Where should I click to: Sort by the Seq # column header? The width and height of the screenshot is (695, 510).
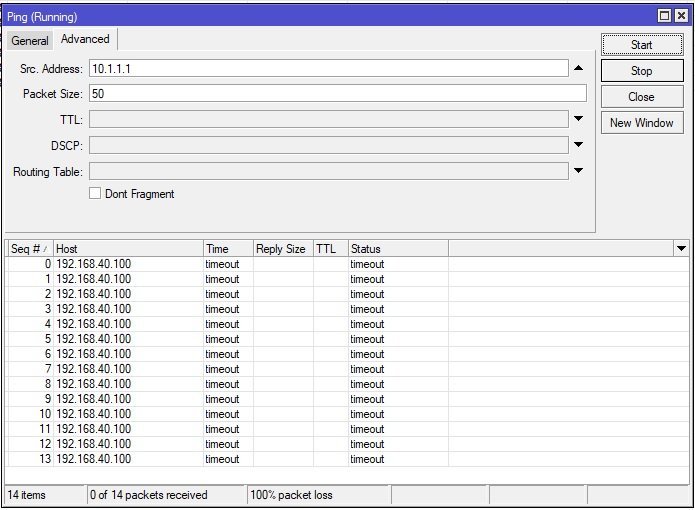pyautogui.click(x=28, y=249)
